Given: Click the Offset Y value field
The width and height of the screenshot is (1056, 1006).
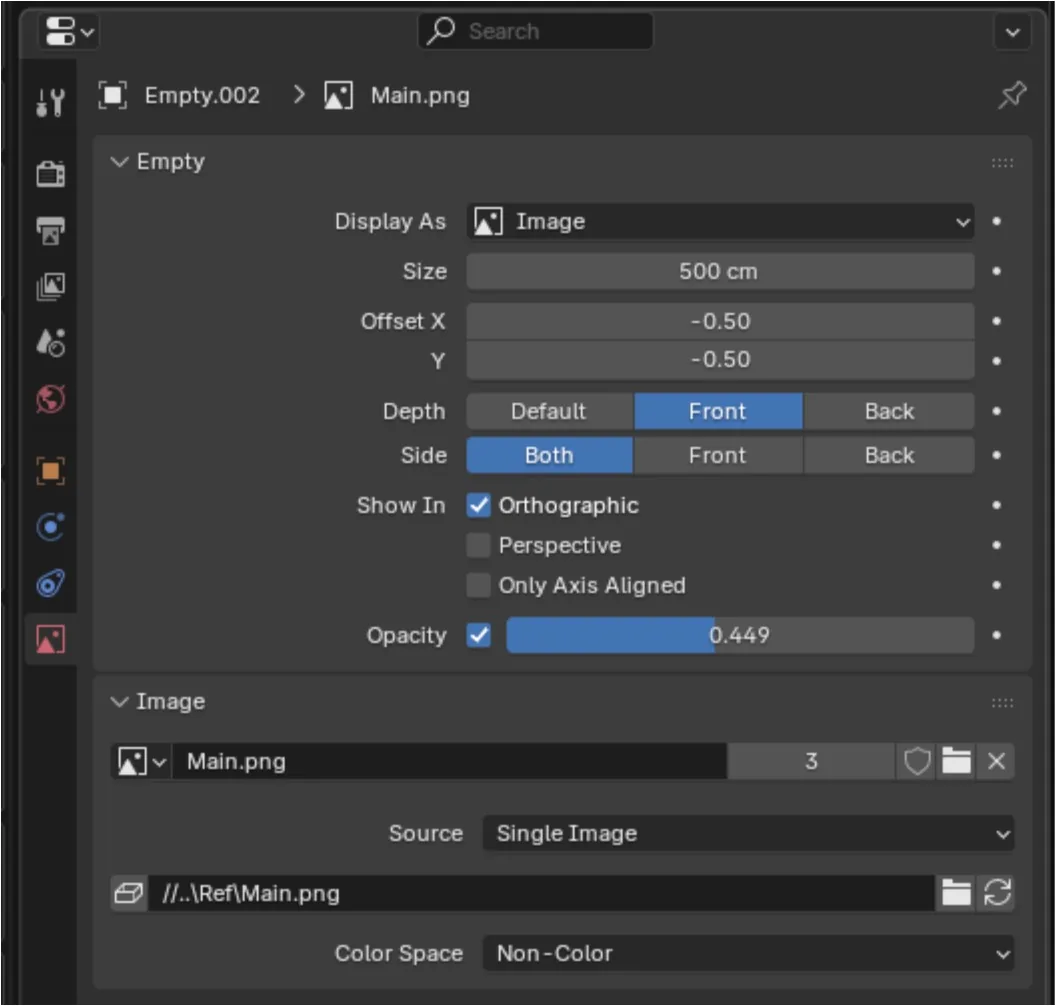Looking at the screenshot, I should pos(720,360).
